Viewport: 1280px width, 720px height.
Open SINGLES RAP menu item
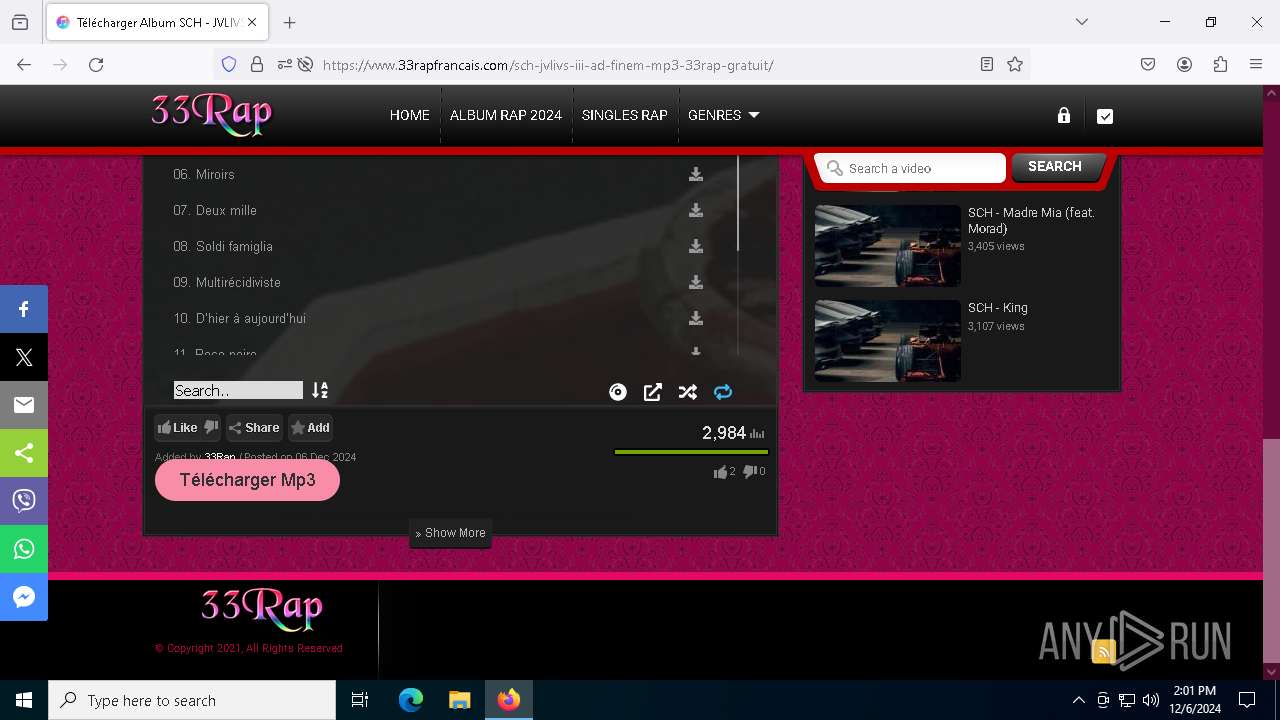(625, 115)
